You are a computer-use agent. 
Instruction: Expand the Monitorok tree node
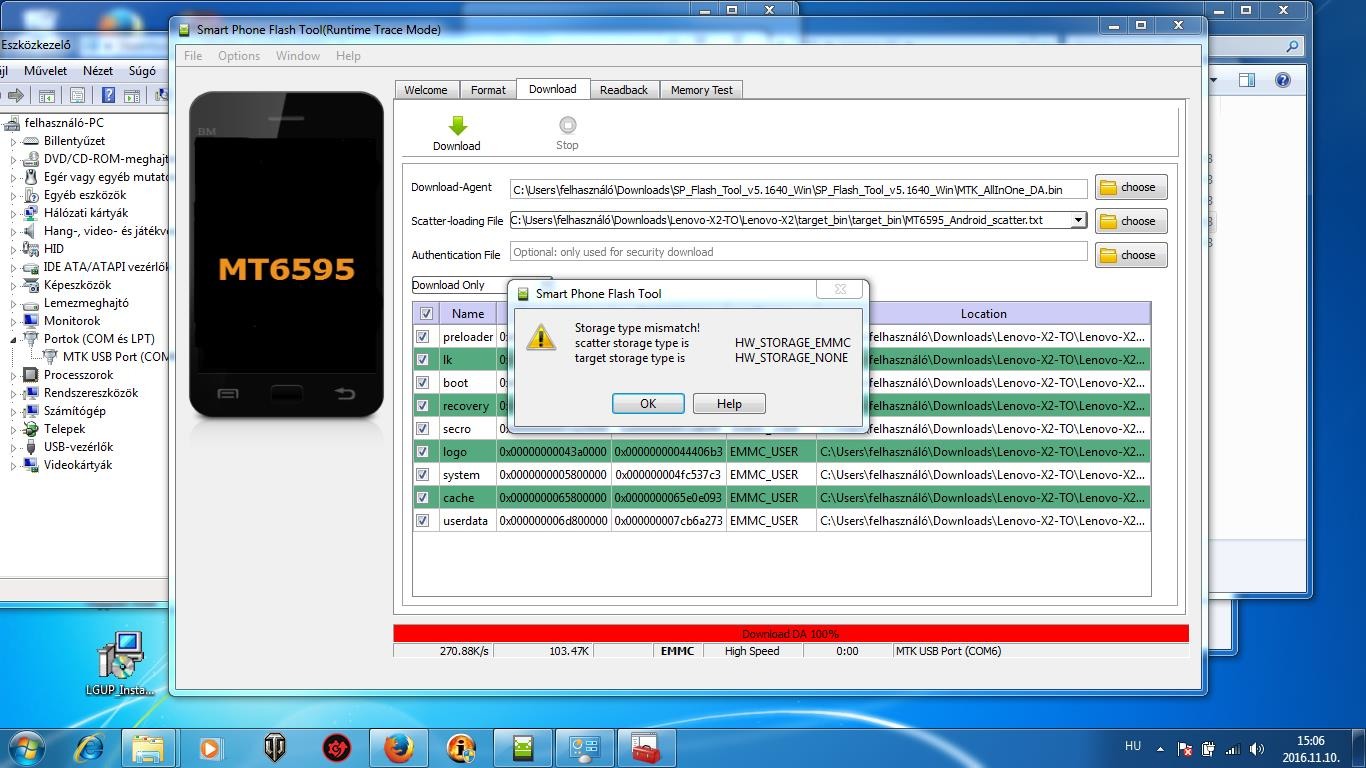click(x=13, y=321)
